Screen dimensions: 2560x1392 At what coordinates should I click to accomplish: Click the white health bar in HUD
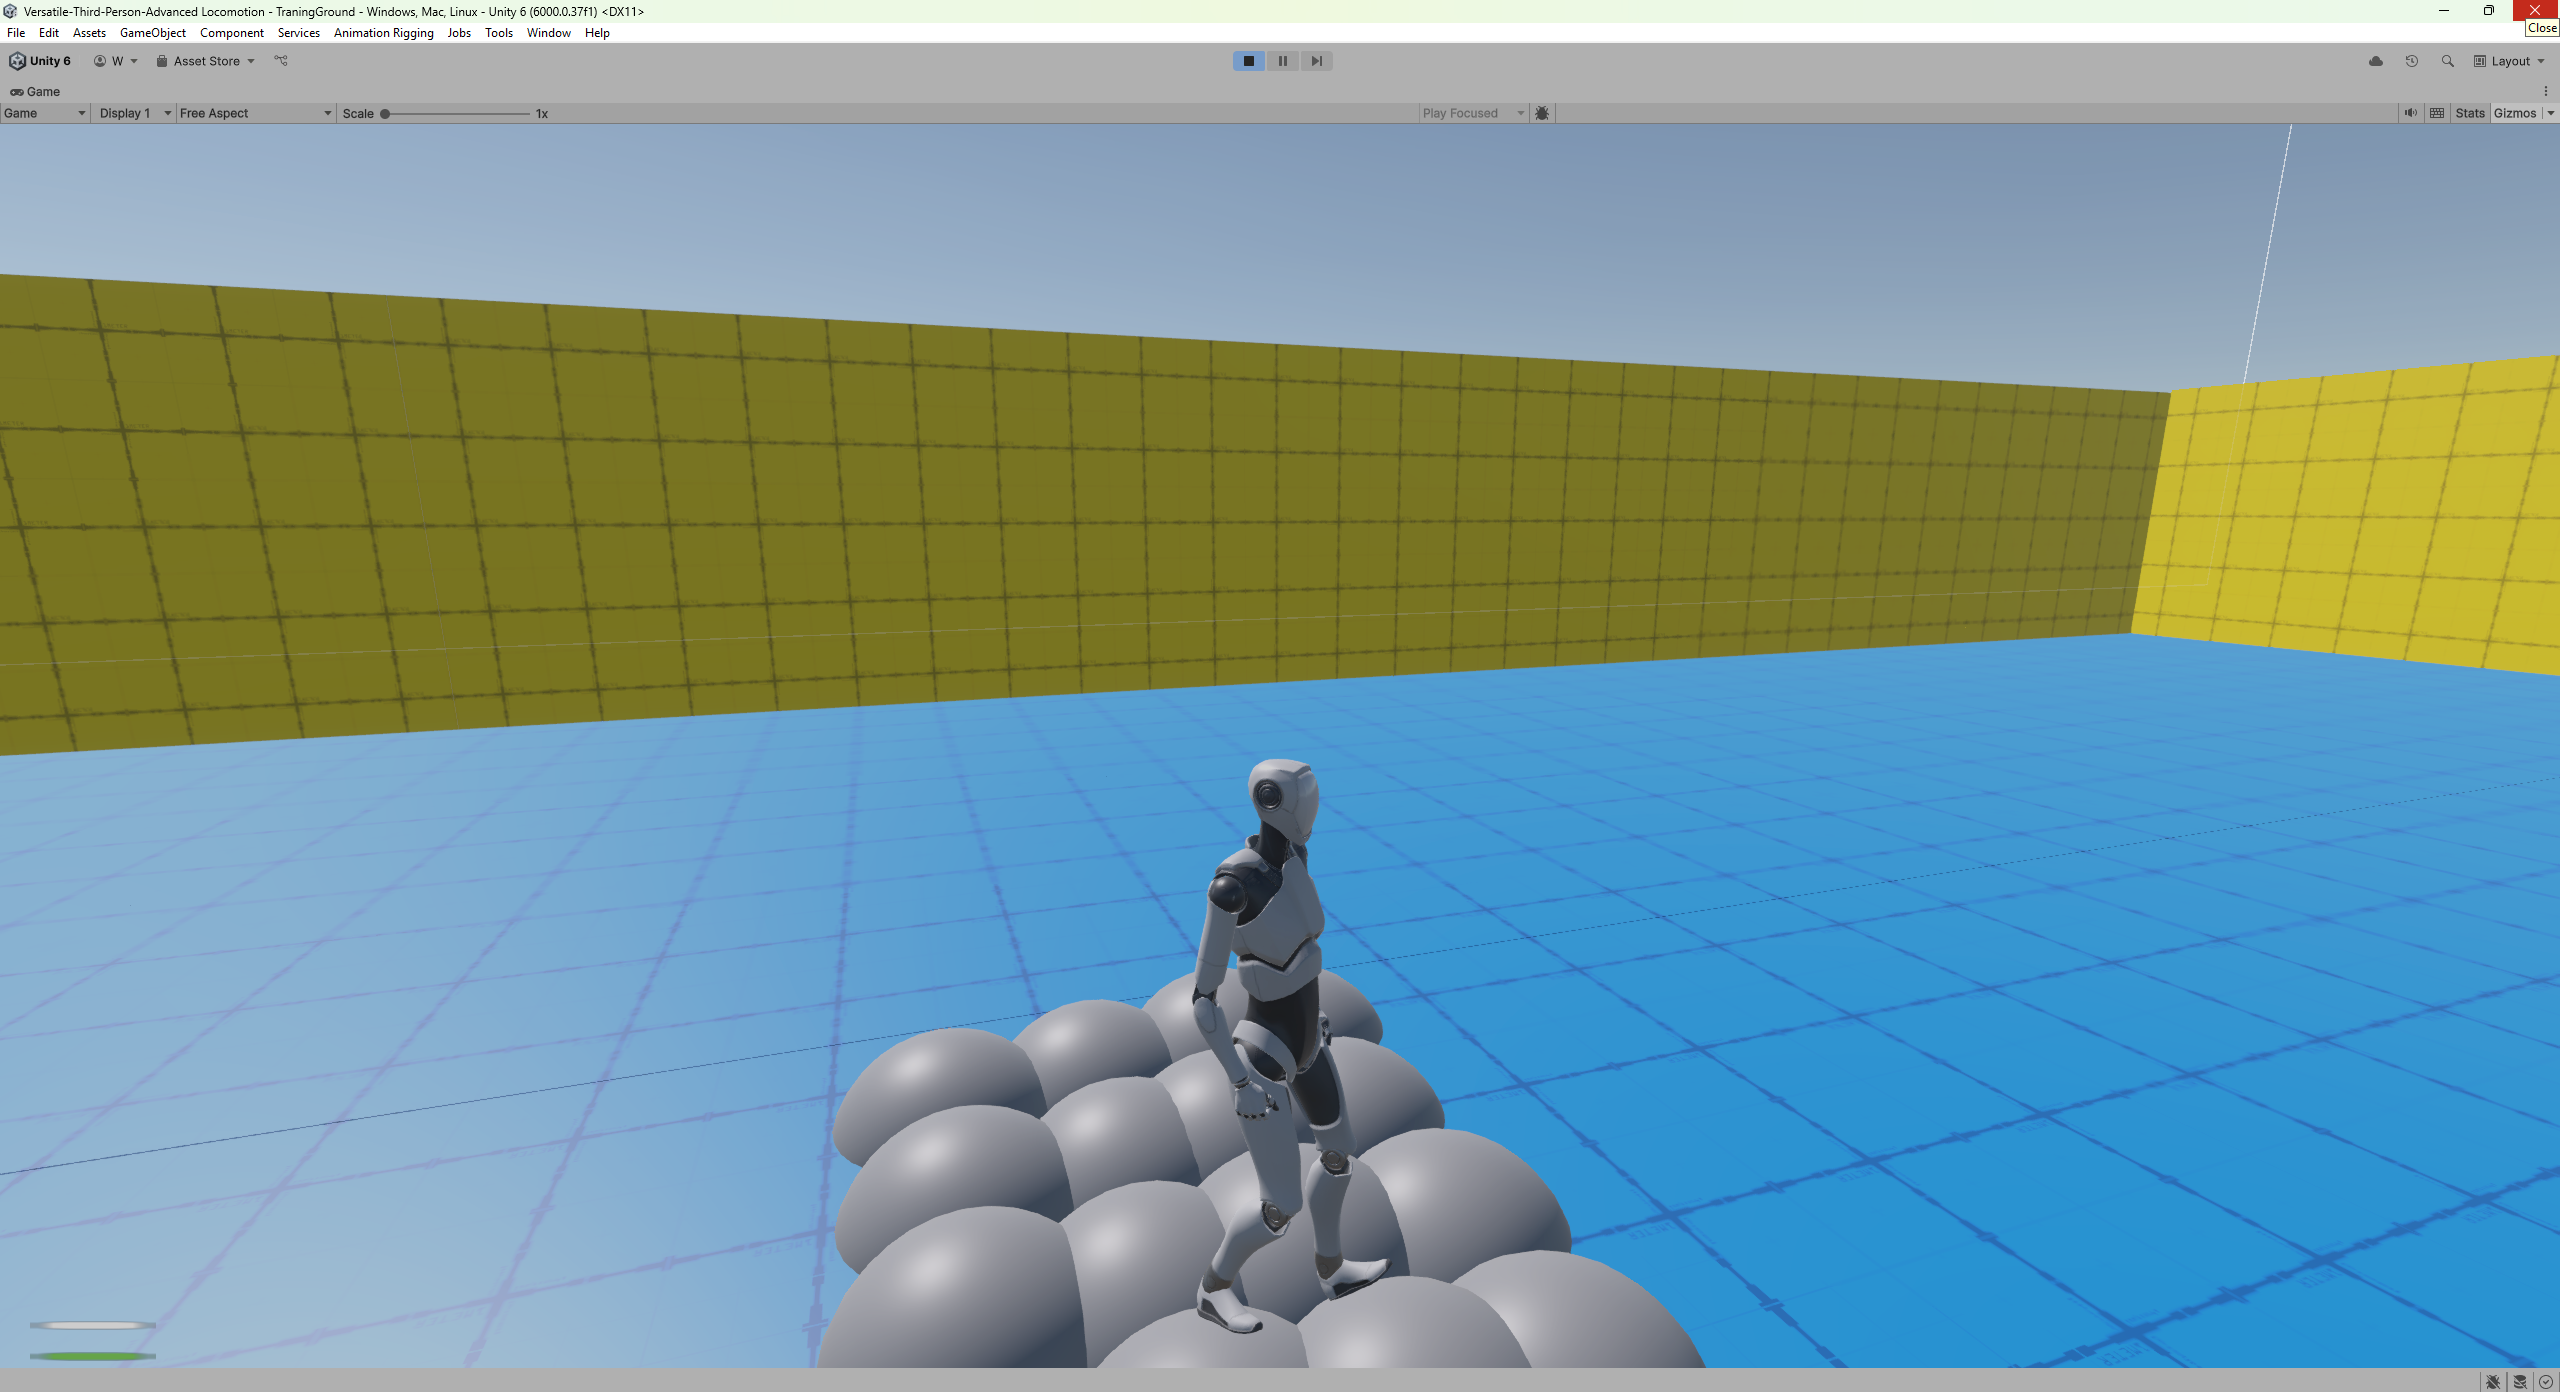[x=93, y=1325]
